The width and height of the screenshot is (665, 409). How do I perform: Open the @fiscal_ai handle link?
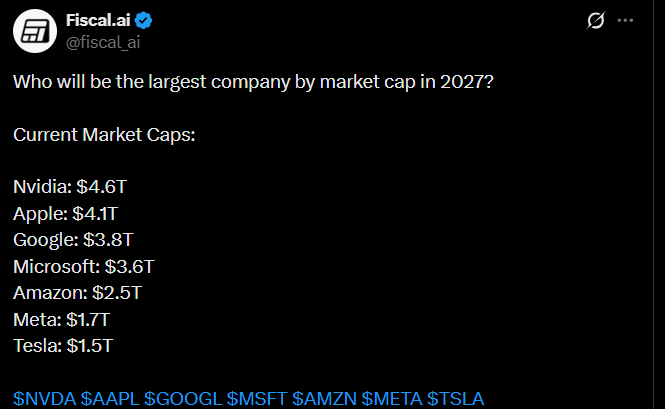click(x=101, y=42)
